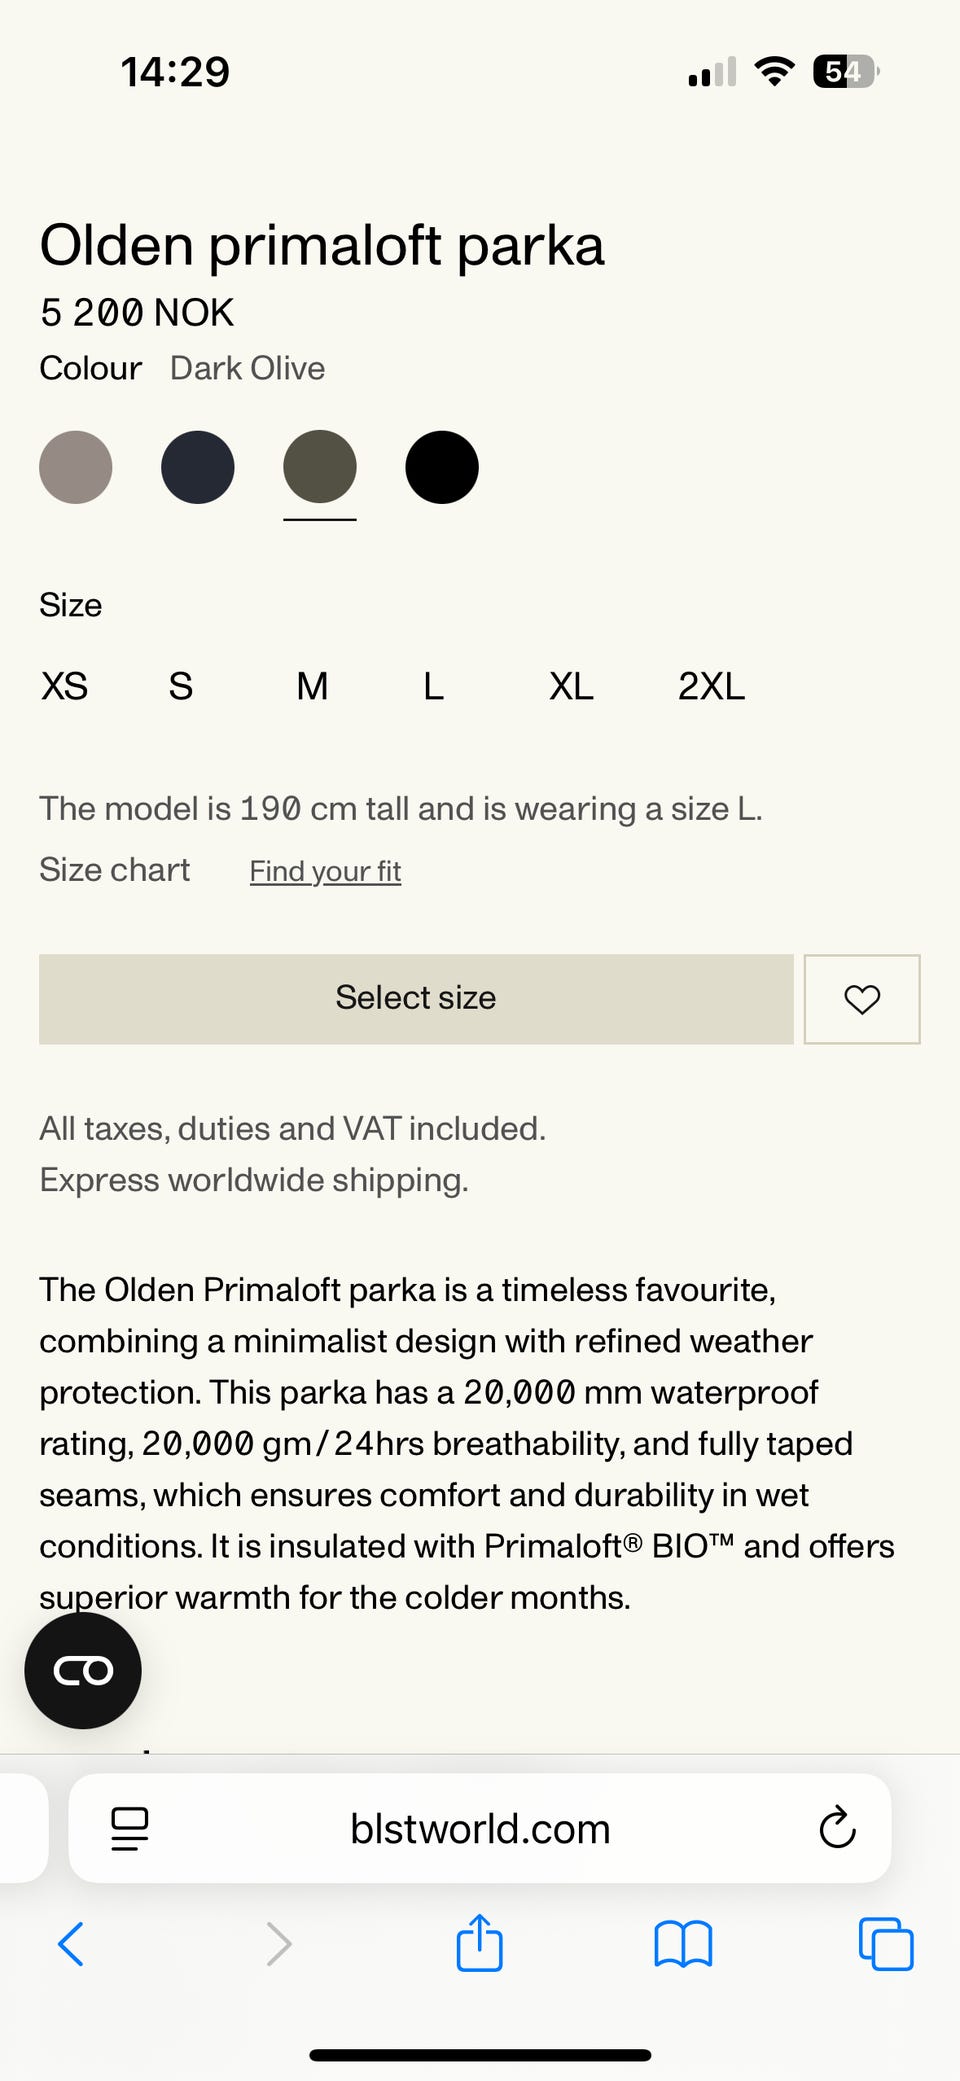Open Safari bookmarks book icon

click(683, 1944)
